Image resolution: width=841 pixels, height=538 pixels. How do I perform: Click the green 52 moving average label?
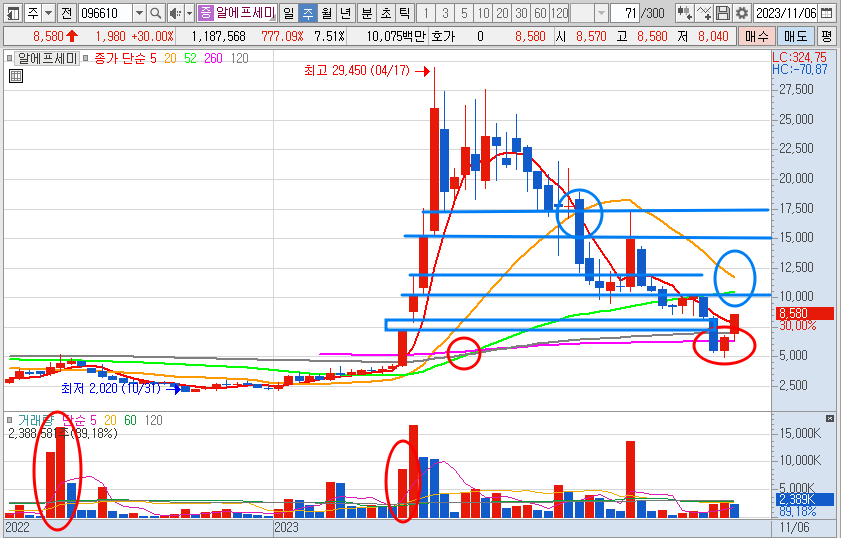[x=190, y=58]
